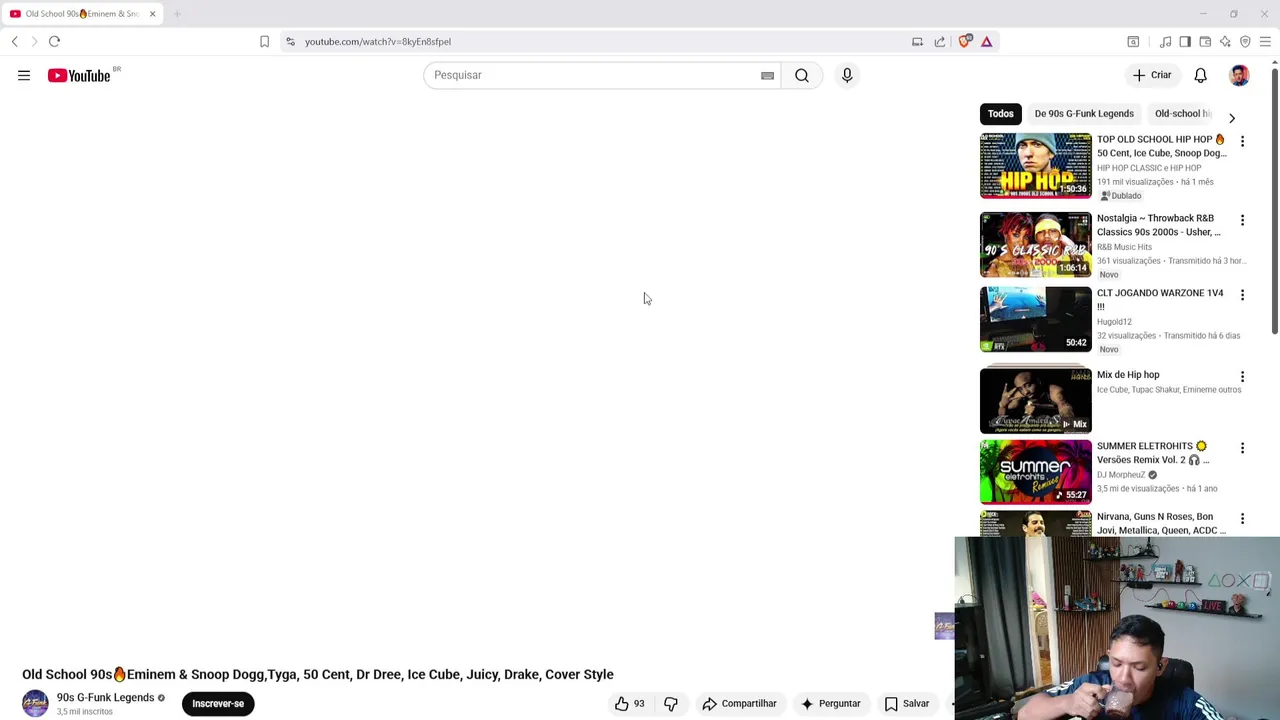Open the tab search icon in toolbar
1280x720 pixels.
coord(1133,41)
